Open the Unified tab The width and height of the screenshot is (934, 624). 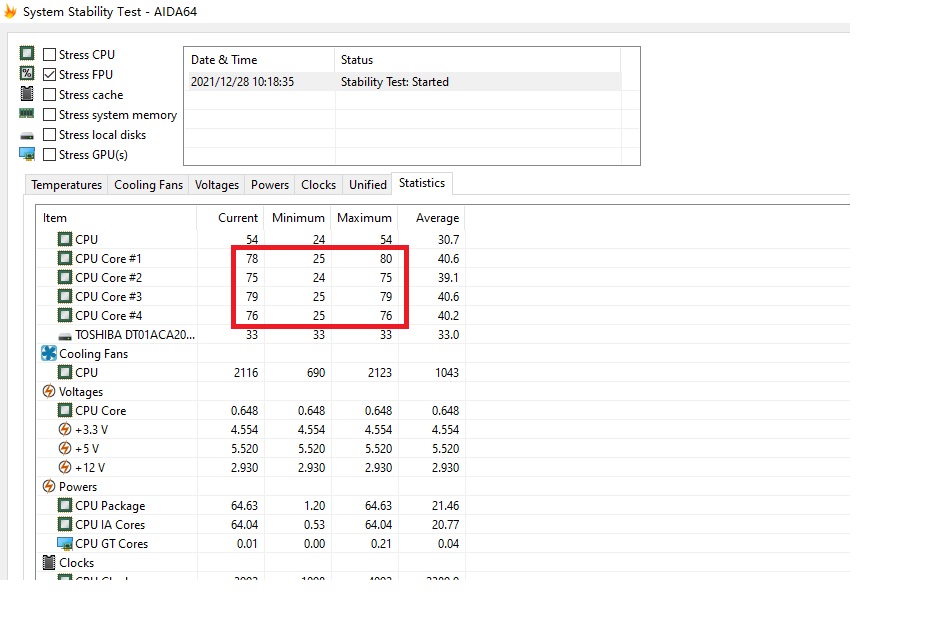367,185
